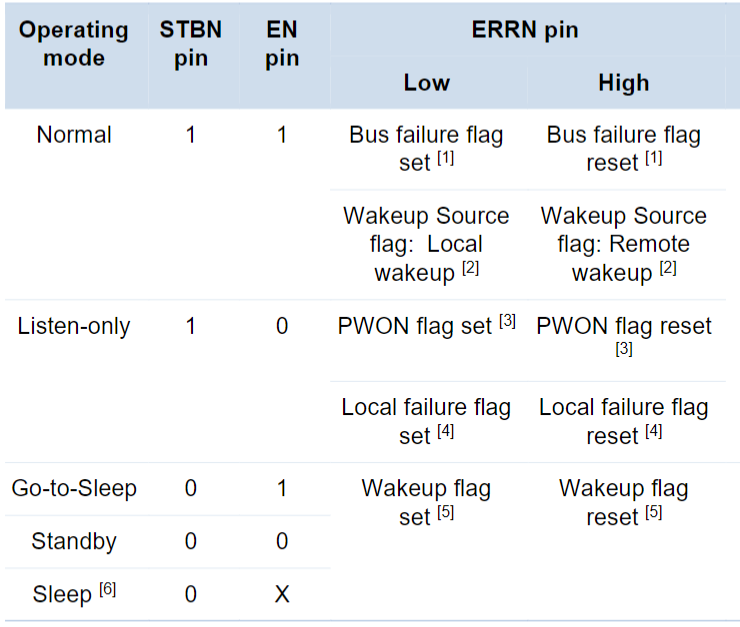Viewport: 740px width, 627px height.
Task: Click the Standby mode cell
Action: [74, 541]
